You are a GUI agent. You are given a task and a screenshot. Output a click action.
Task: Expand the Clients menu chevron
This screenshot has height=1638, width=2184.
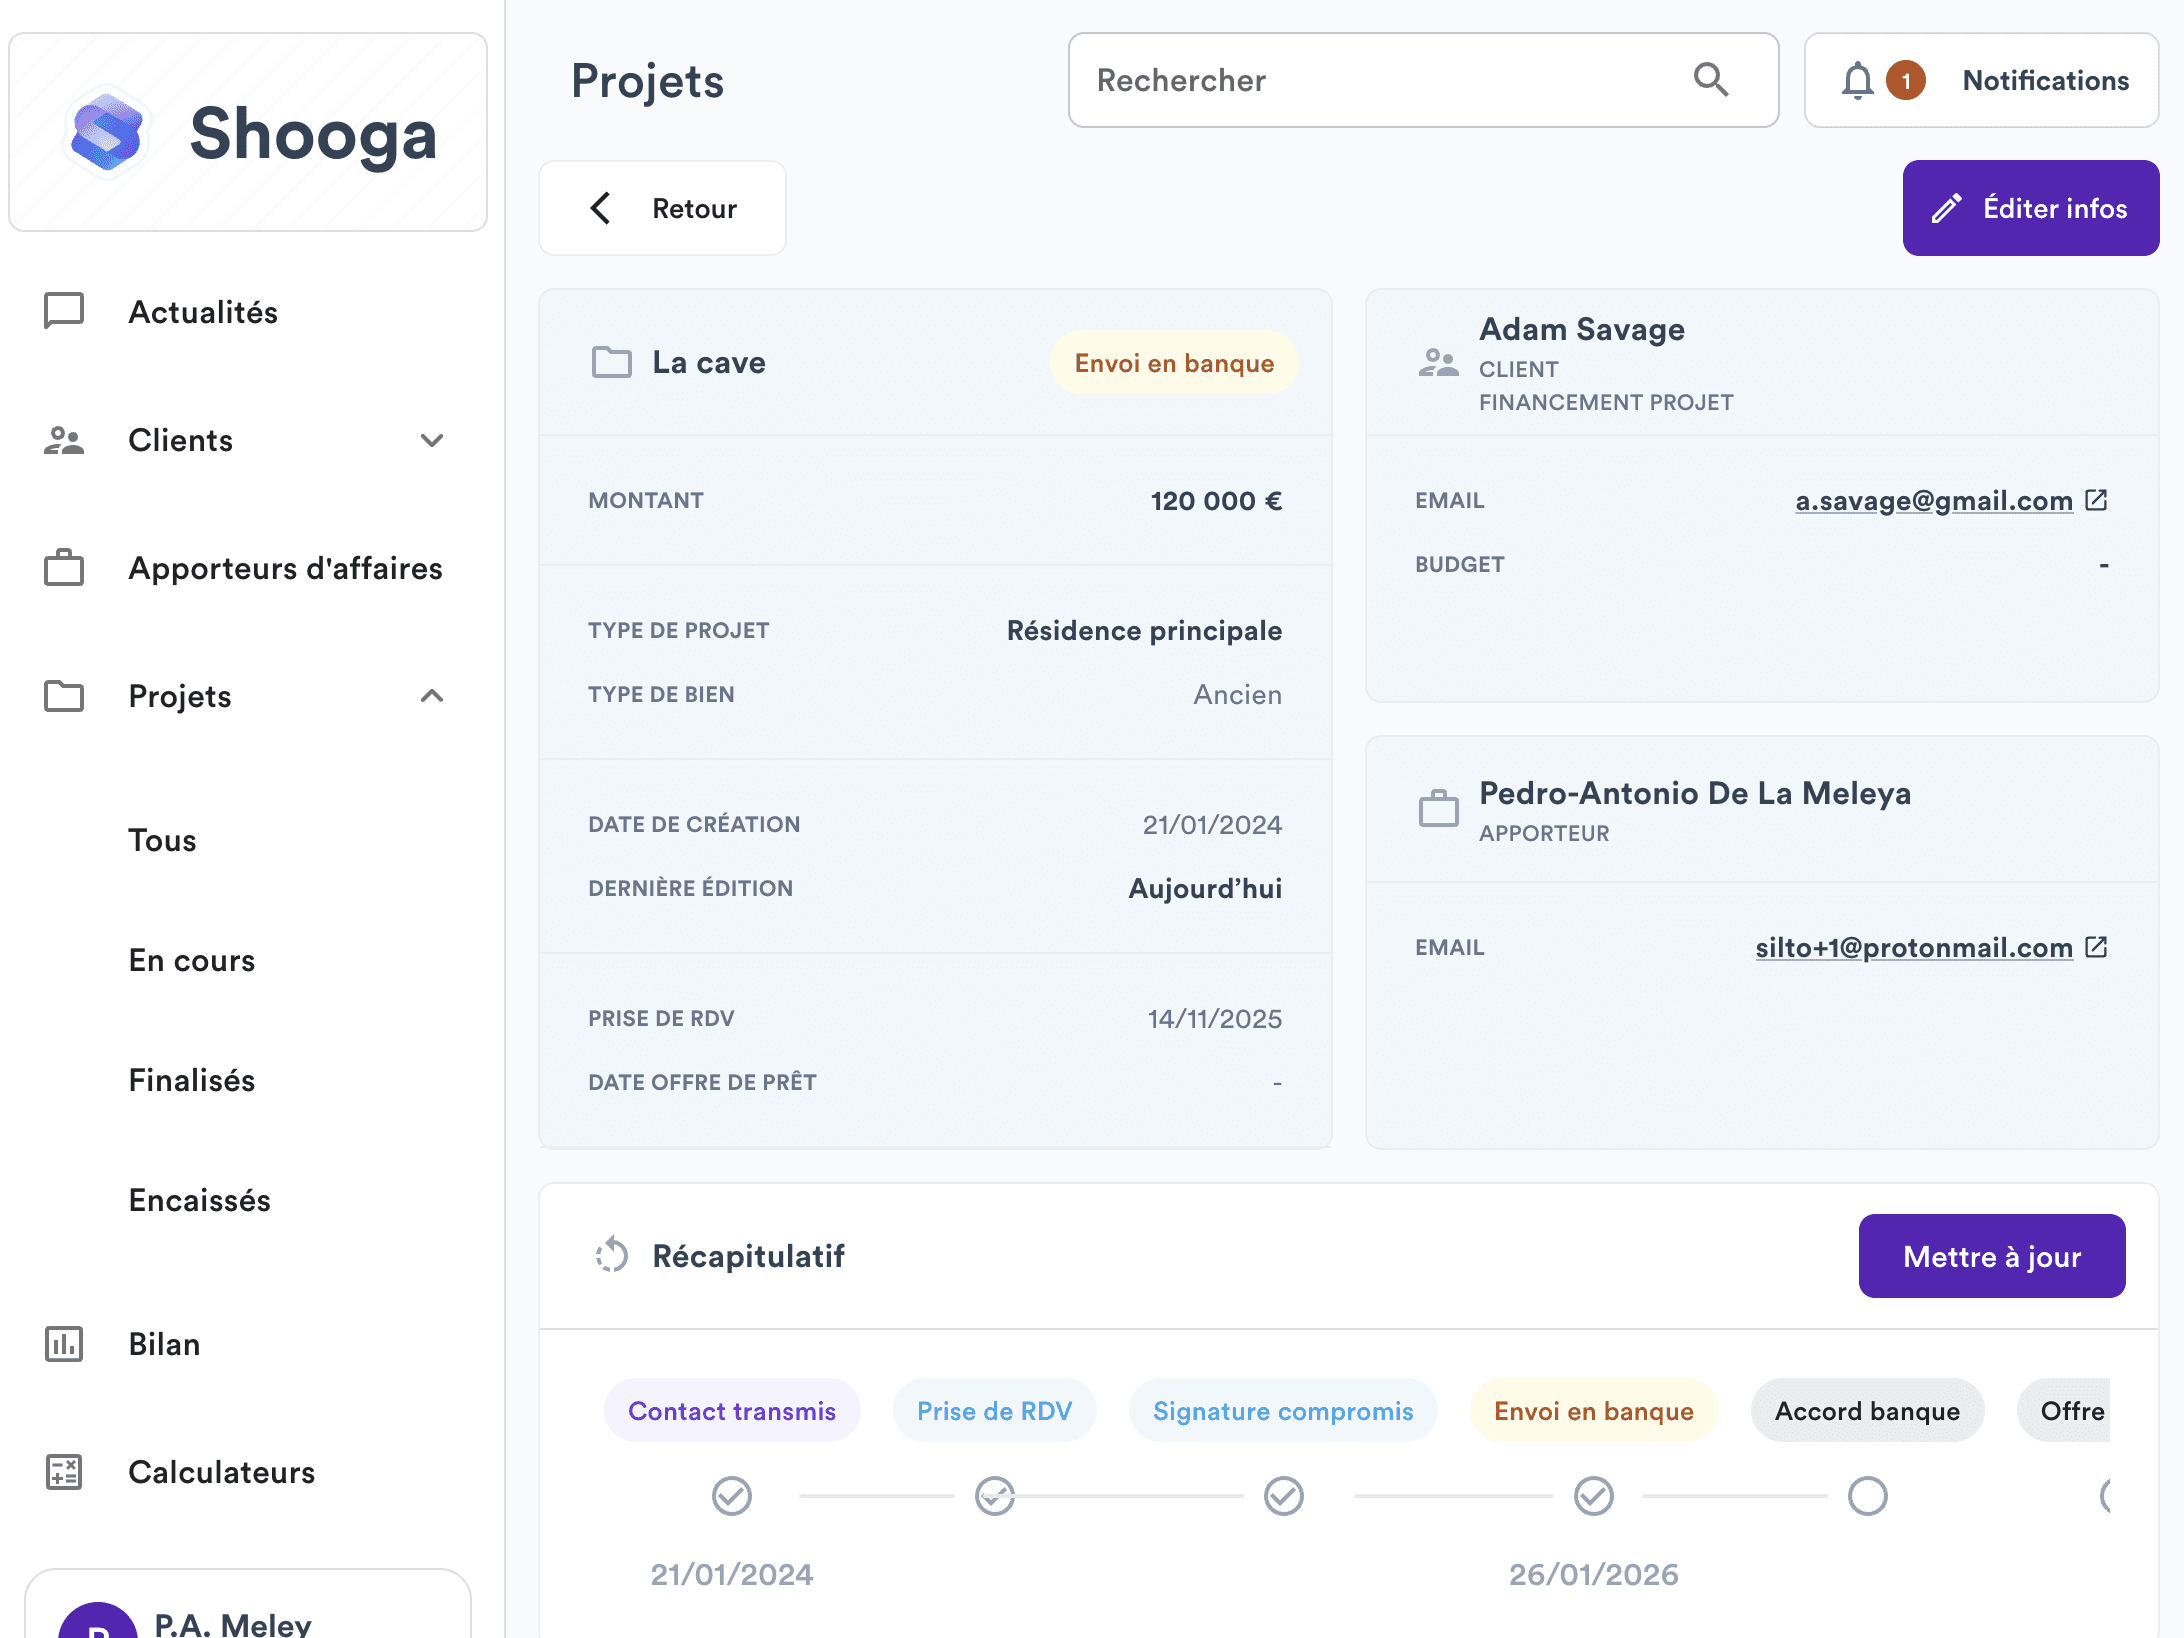click(x=432, y=440)
